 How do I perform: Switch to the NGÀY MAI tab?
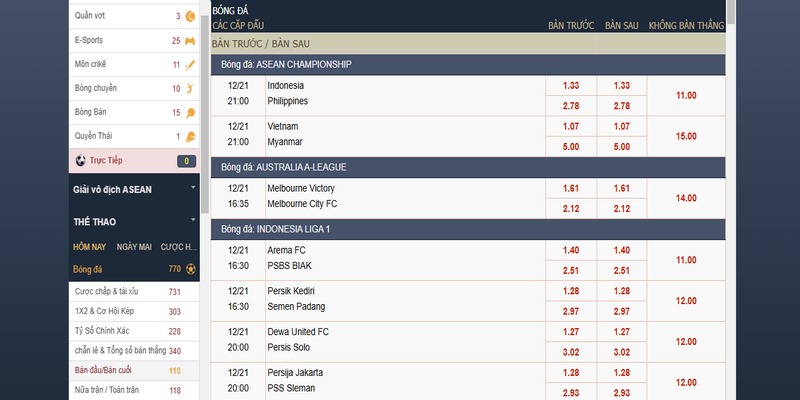133,246
